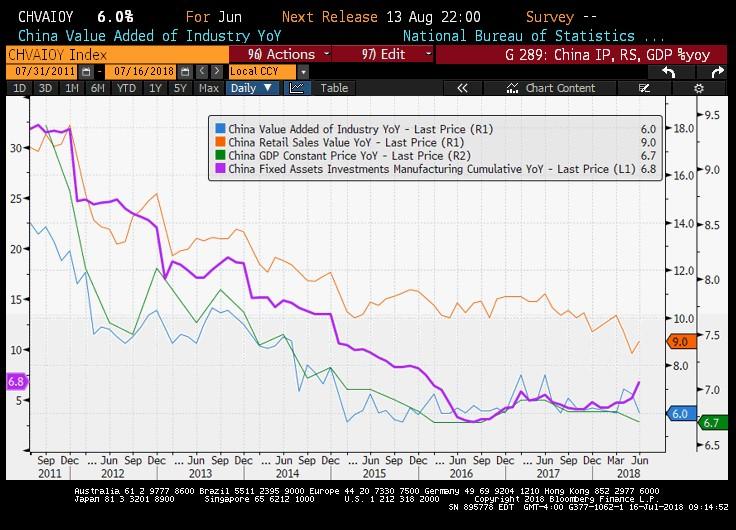Open the 96) Actions menu
The height and width of the screenshot is (530, 736).
pos(280,54)
